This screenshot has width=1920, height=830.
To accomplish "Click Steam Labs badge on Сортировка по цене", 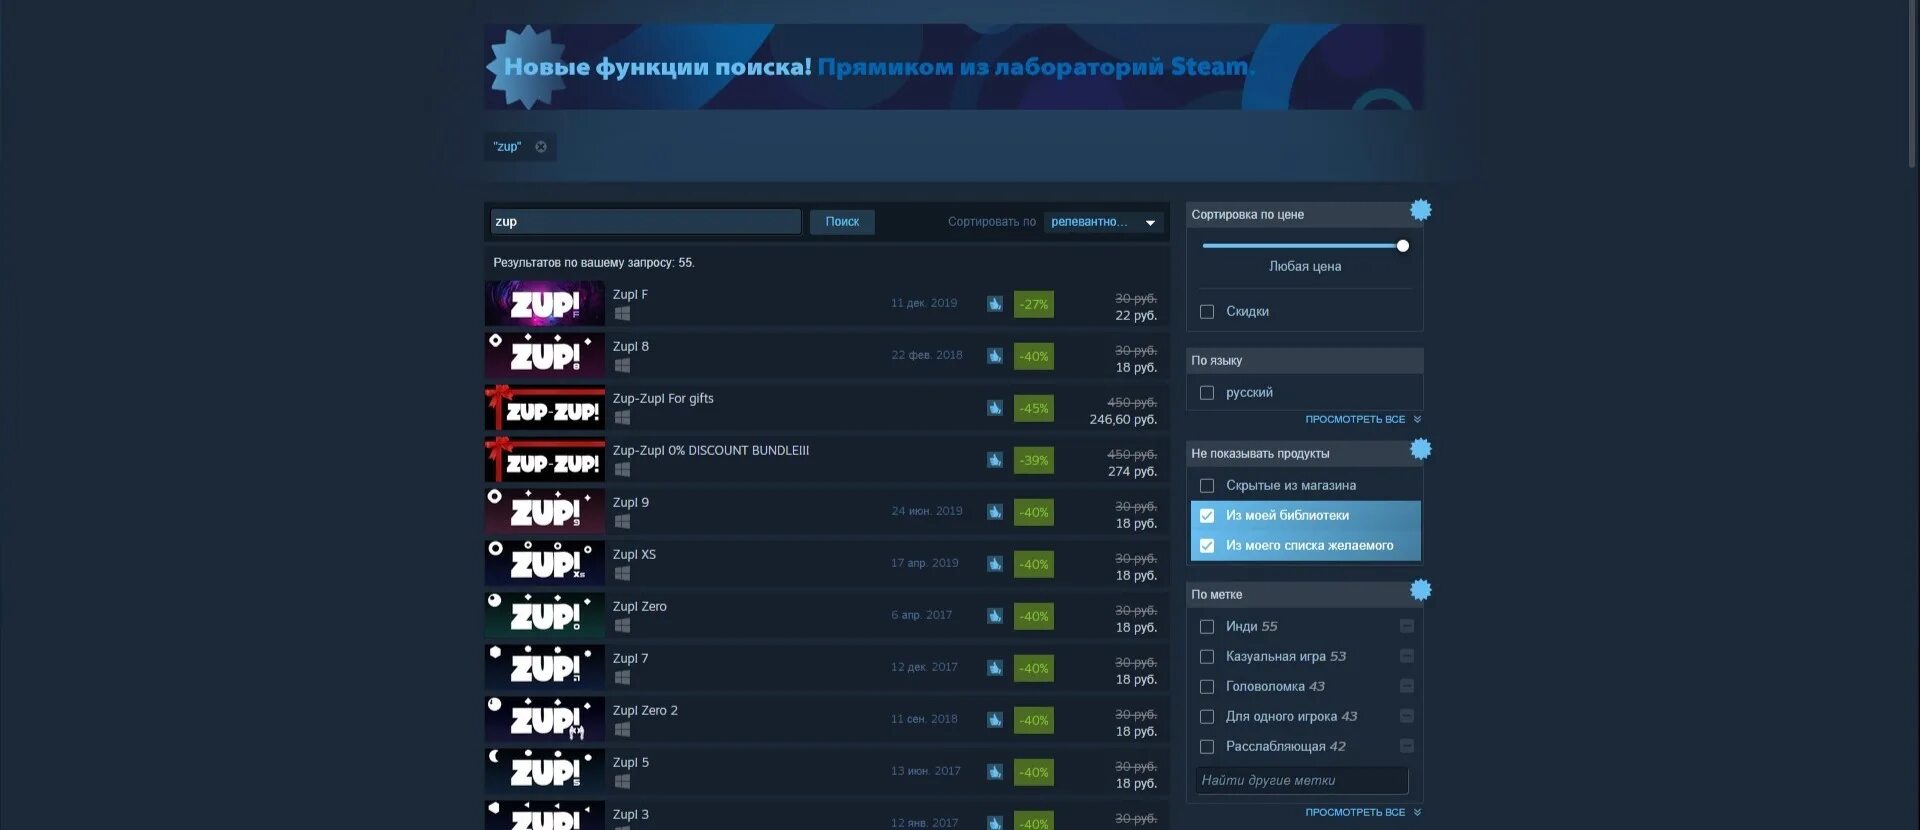I will (1420, 210).
